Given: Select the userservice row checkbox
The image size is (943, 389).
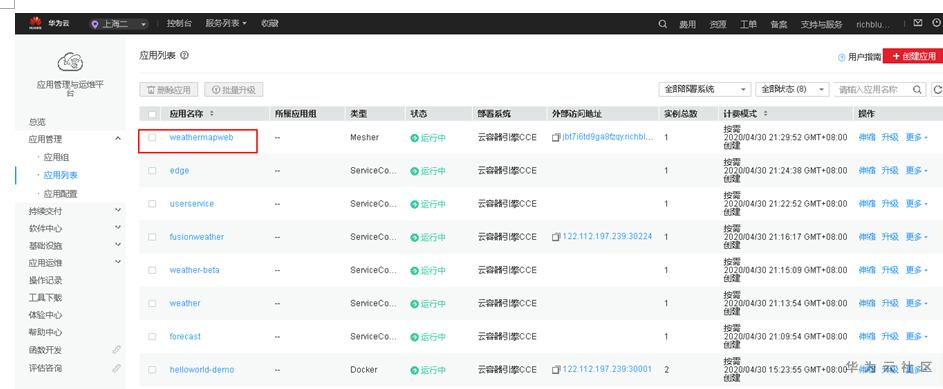Looking at the screenshot, I should (152, 204).
